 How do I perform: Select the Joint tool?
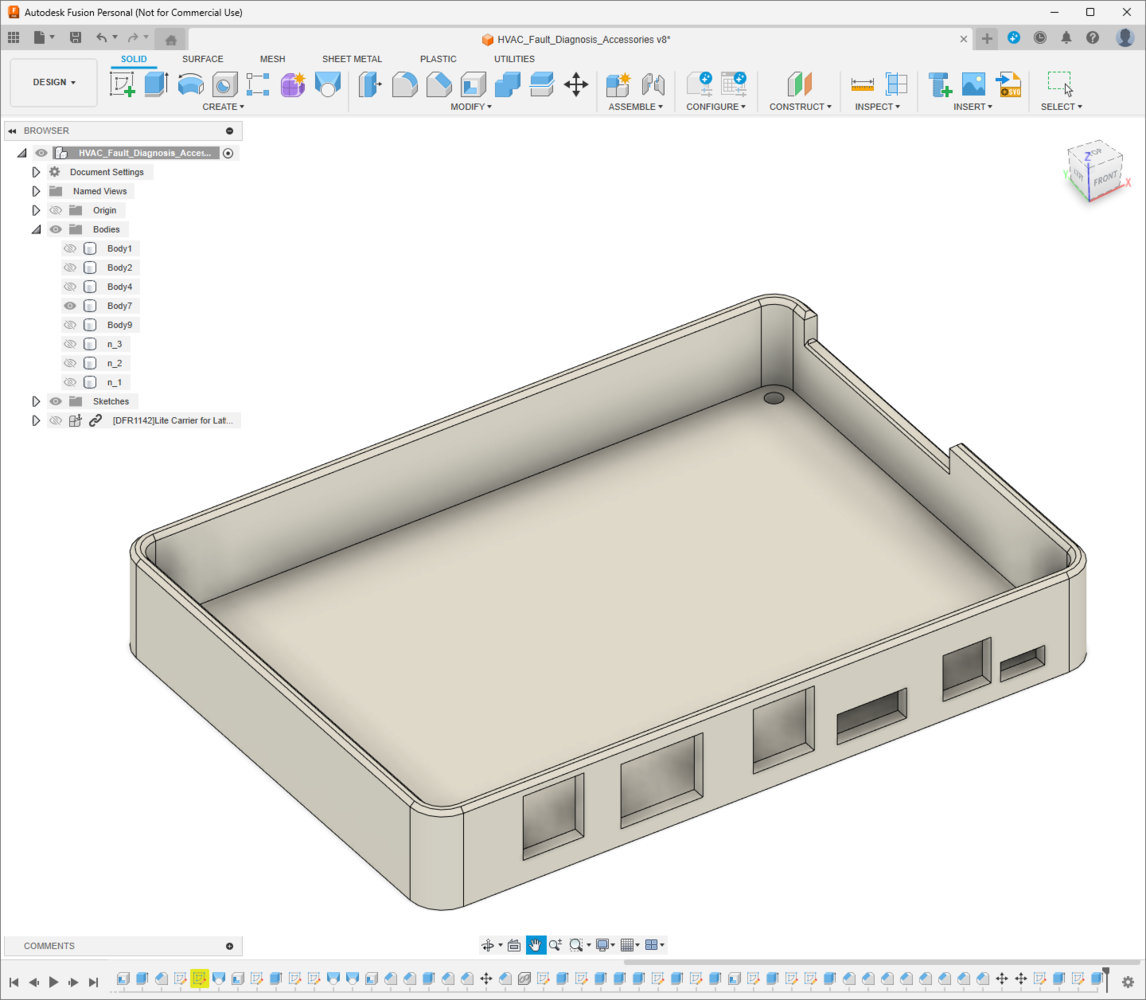tap(653, 84)
